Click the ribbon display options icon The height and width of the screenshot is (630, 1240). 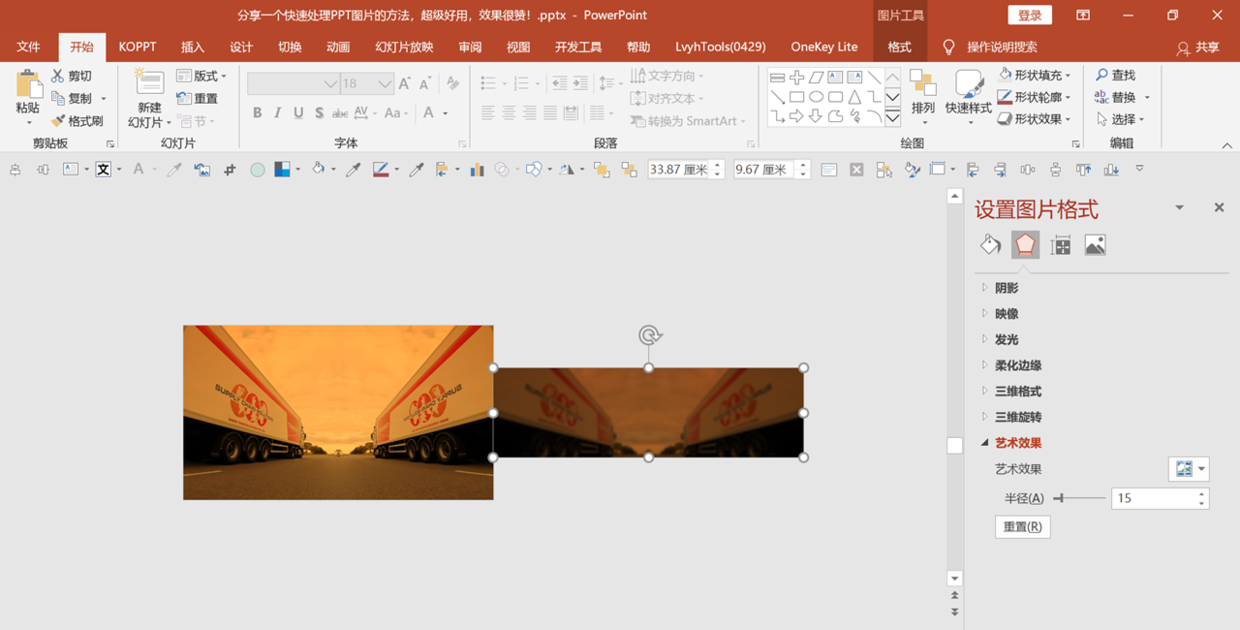tap(1083, 15)
